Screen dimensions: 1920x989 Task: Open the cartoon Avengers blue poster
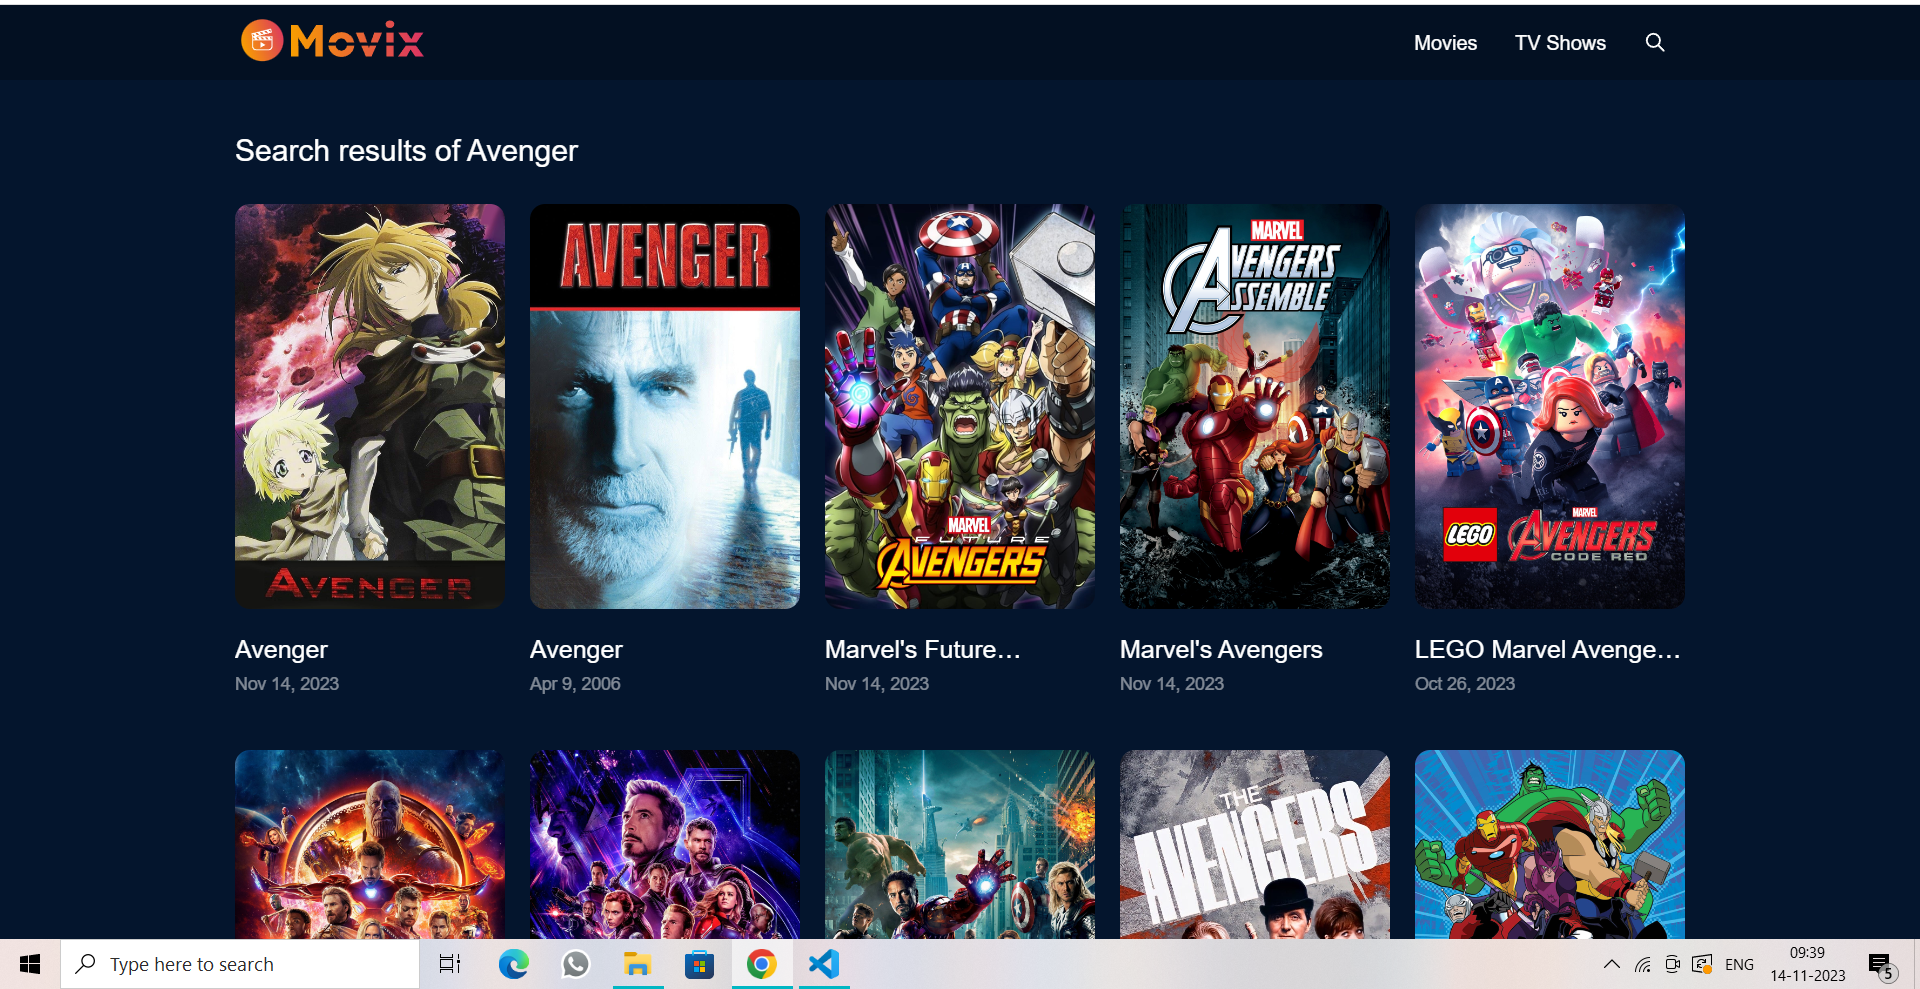(1550, 844)
